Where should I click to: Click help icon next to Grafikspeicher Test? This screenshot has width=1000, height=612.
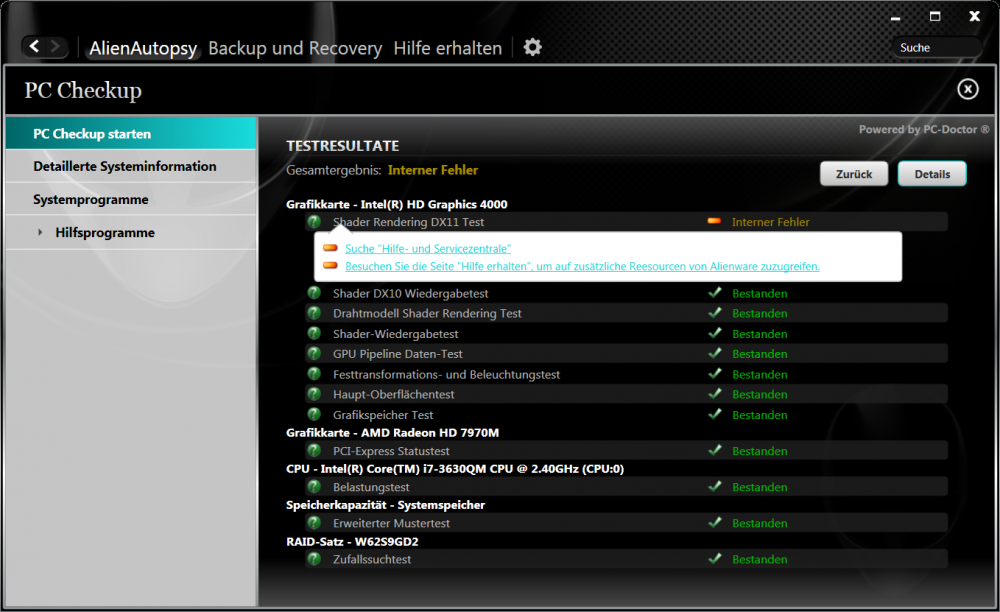(314, 414)
